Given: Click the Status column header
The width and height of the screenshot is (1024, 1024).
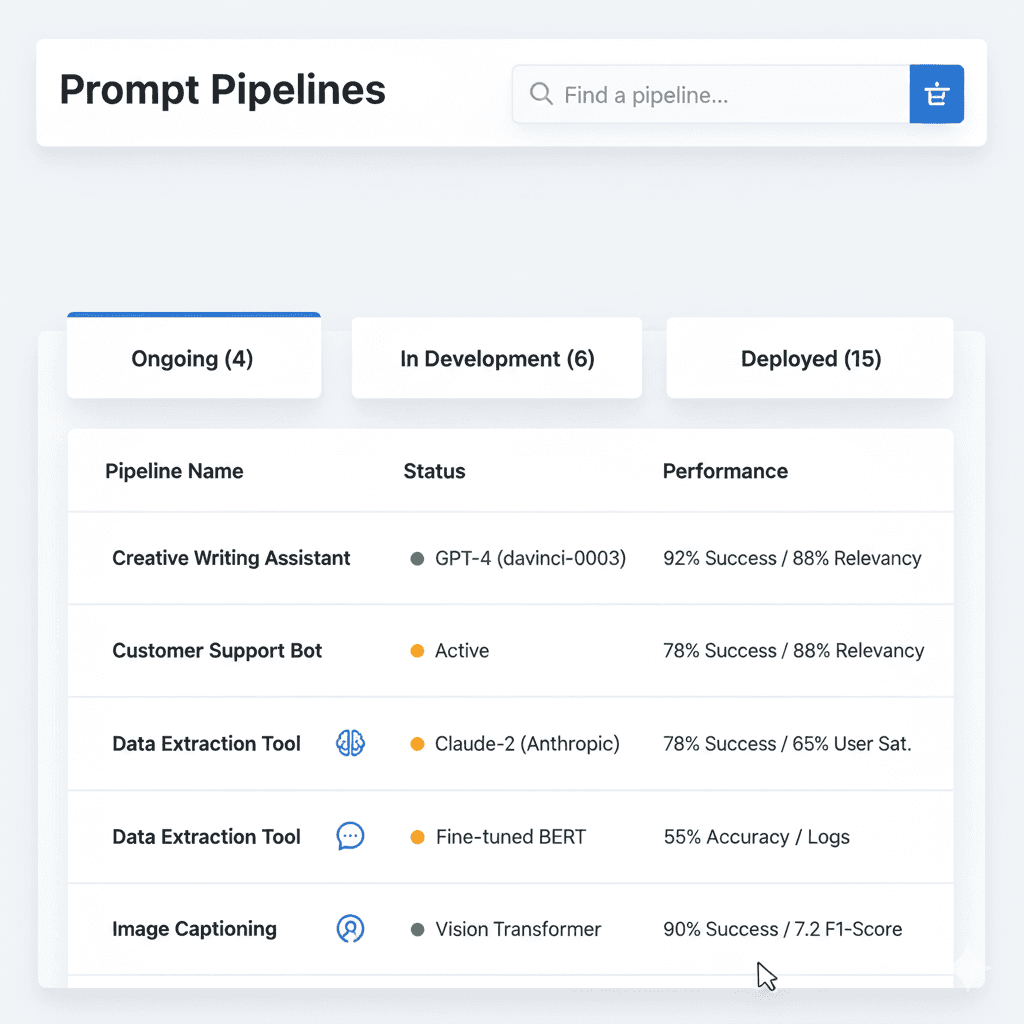Looking at the screenshot, I should (434, 471).
